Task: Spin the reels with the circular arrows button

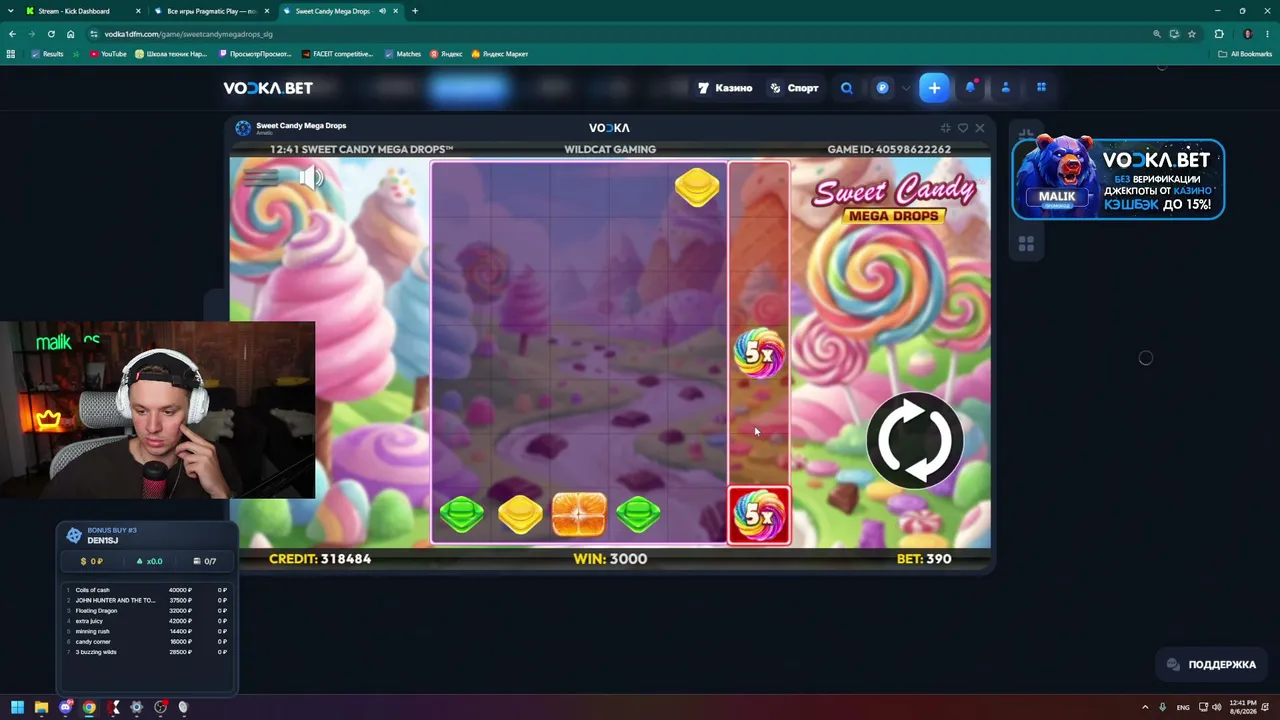Action: pyautogui.click(x=914, y=440)
